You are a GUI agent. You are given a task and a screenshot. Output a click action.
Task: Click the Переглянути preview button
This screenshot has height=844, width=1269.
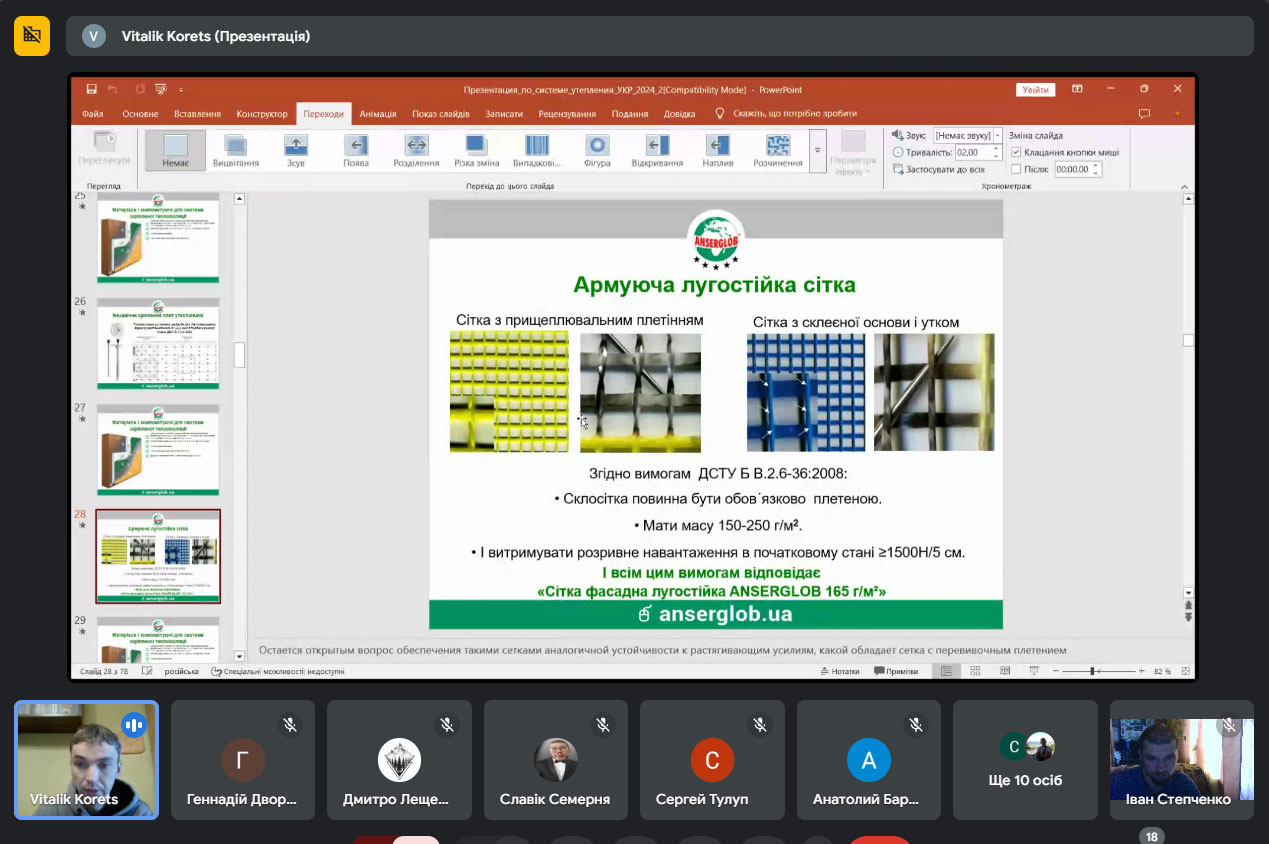click(x=104, y=148)
